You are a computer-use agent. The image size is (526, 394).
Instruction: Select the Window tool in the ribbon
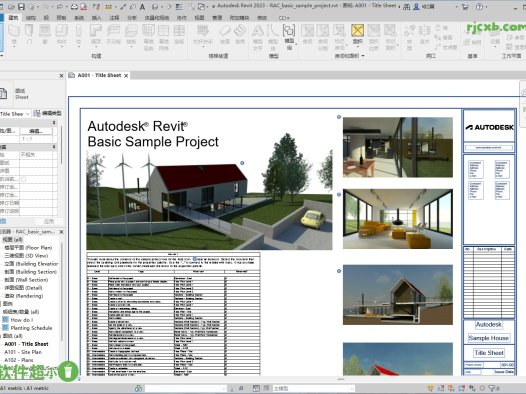45,34
